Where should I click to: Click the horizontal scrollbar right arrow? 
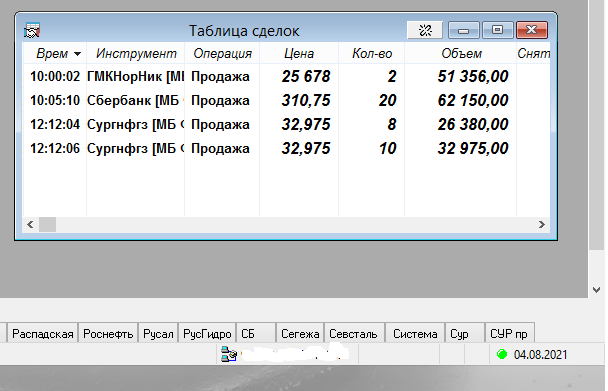tap(542, 225)
